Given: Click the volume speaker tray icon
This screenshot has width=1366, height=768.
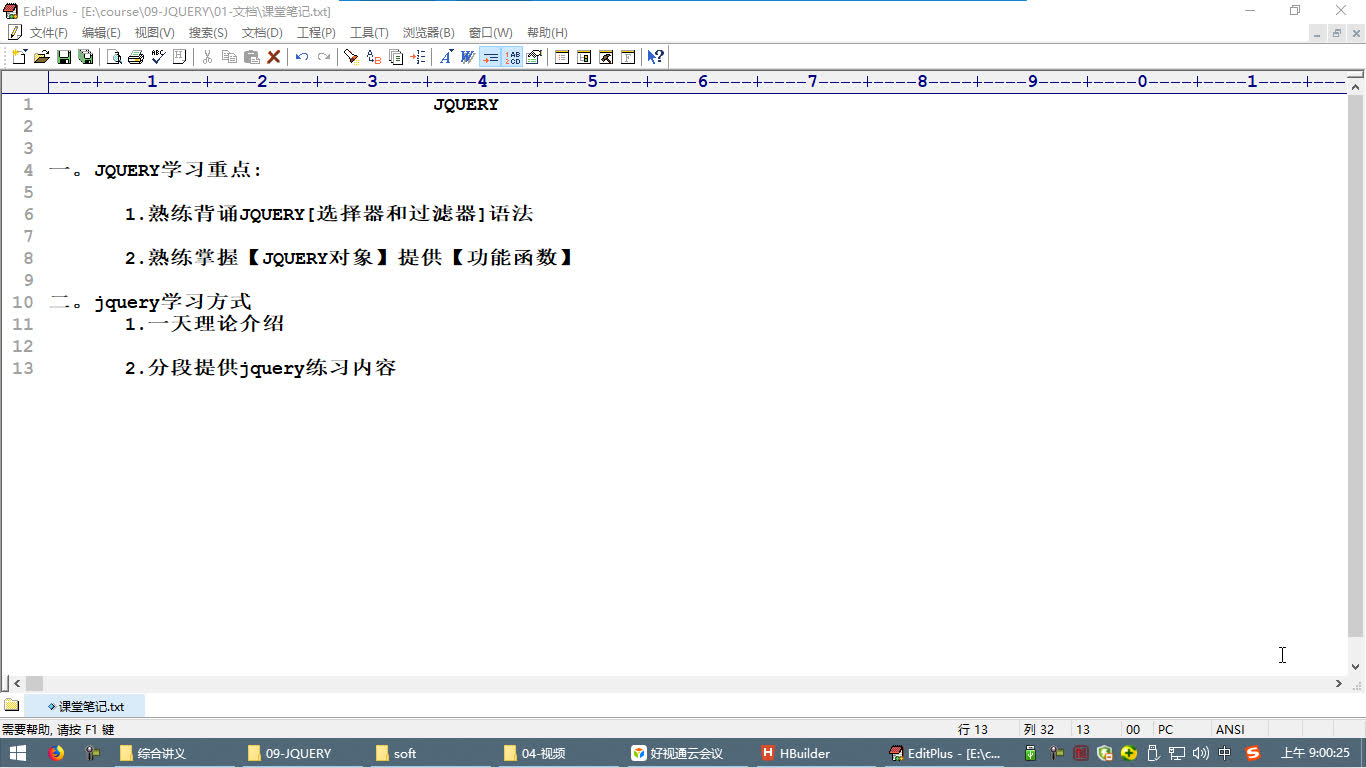Looking at the screenshot, I should coord(1201,753).
